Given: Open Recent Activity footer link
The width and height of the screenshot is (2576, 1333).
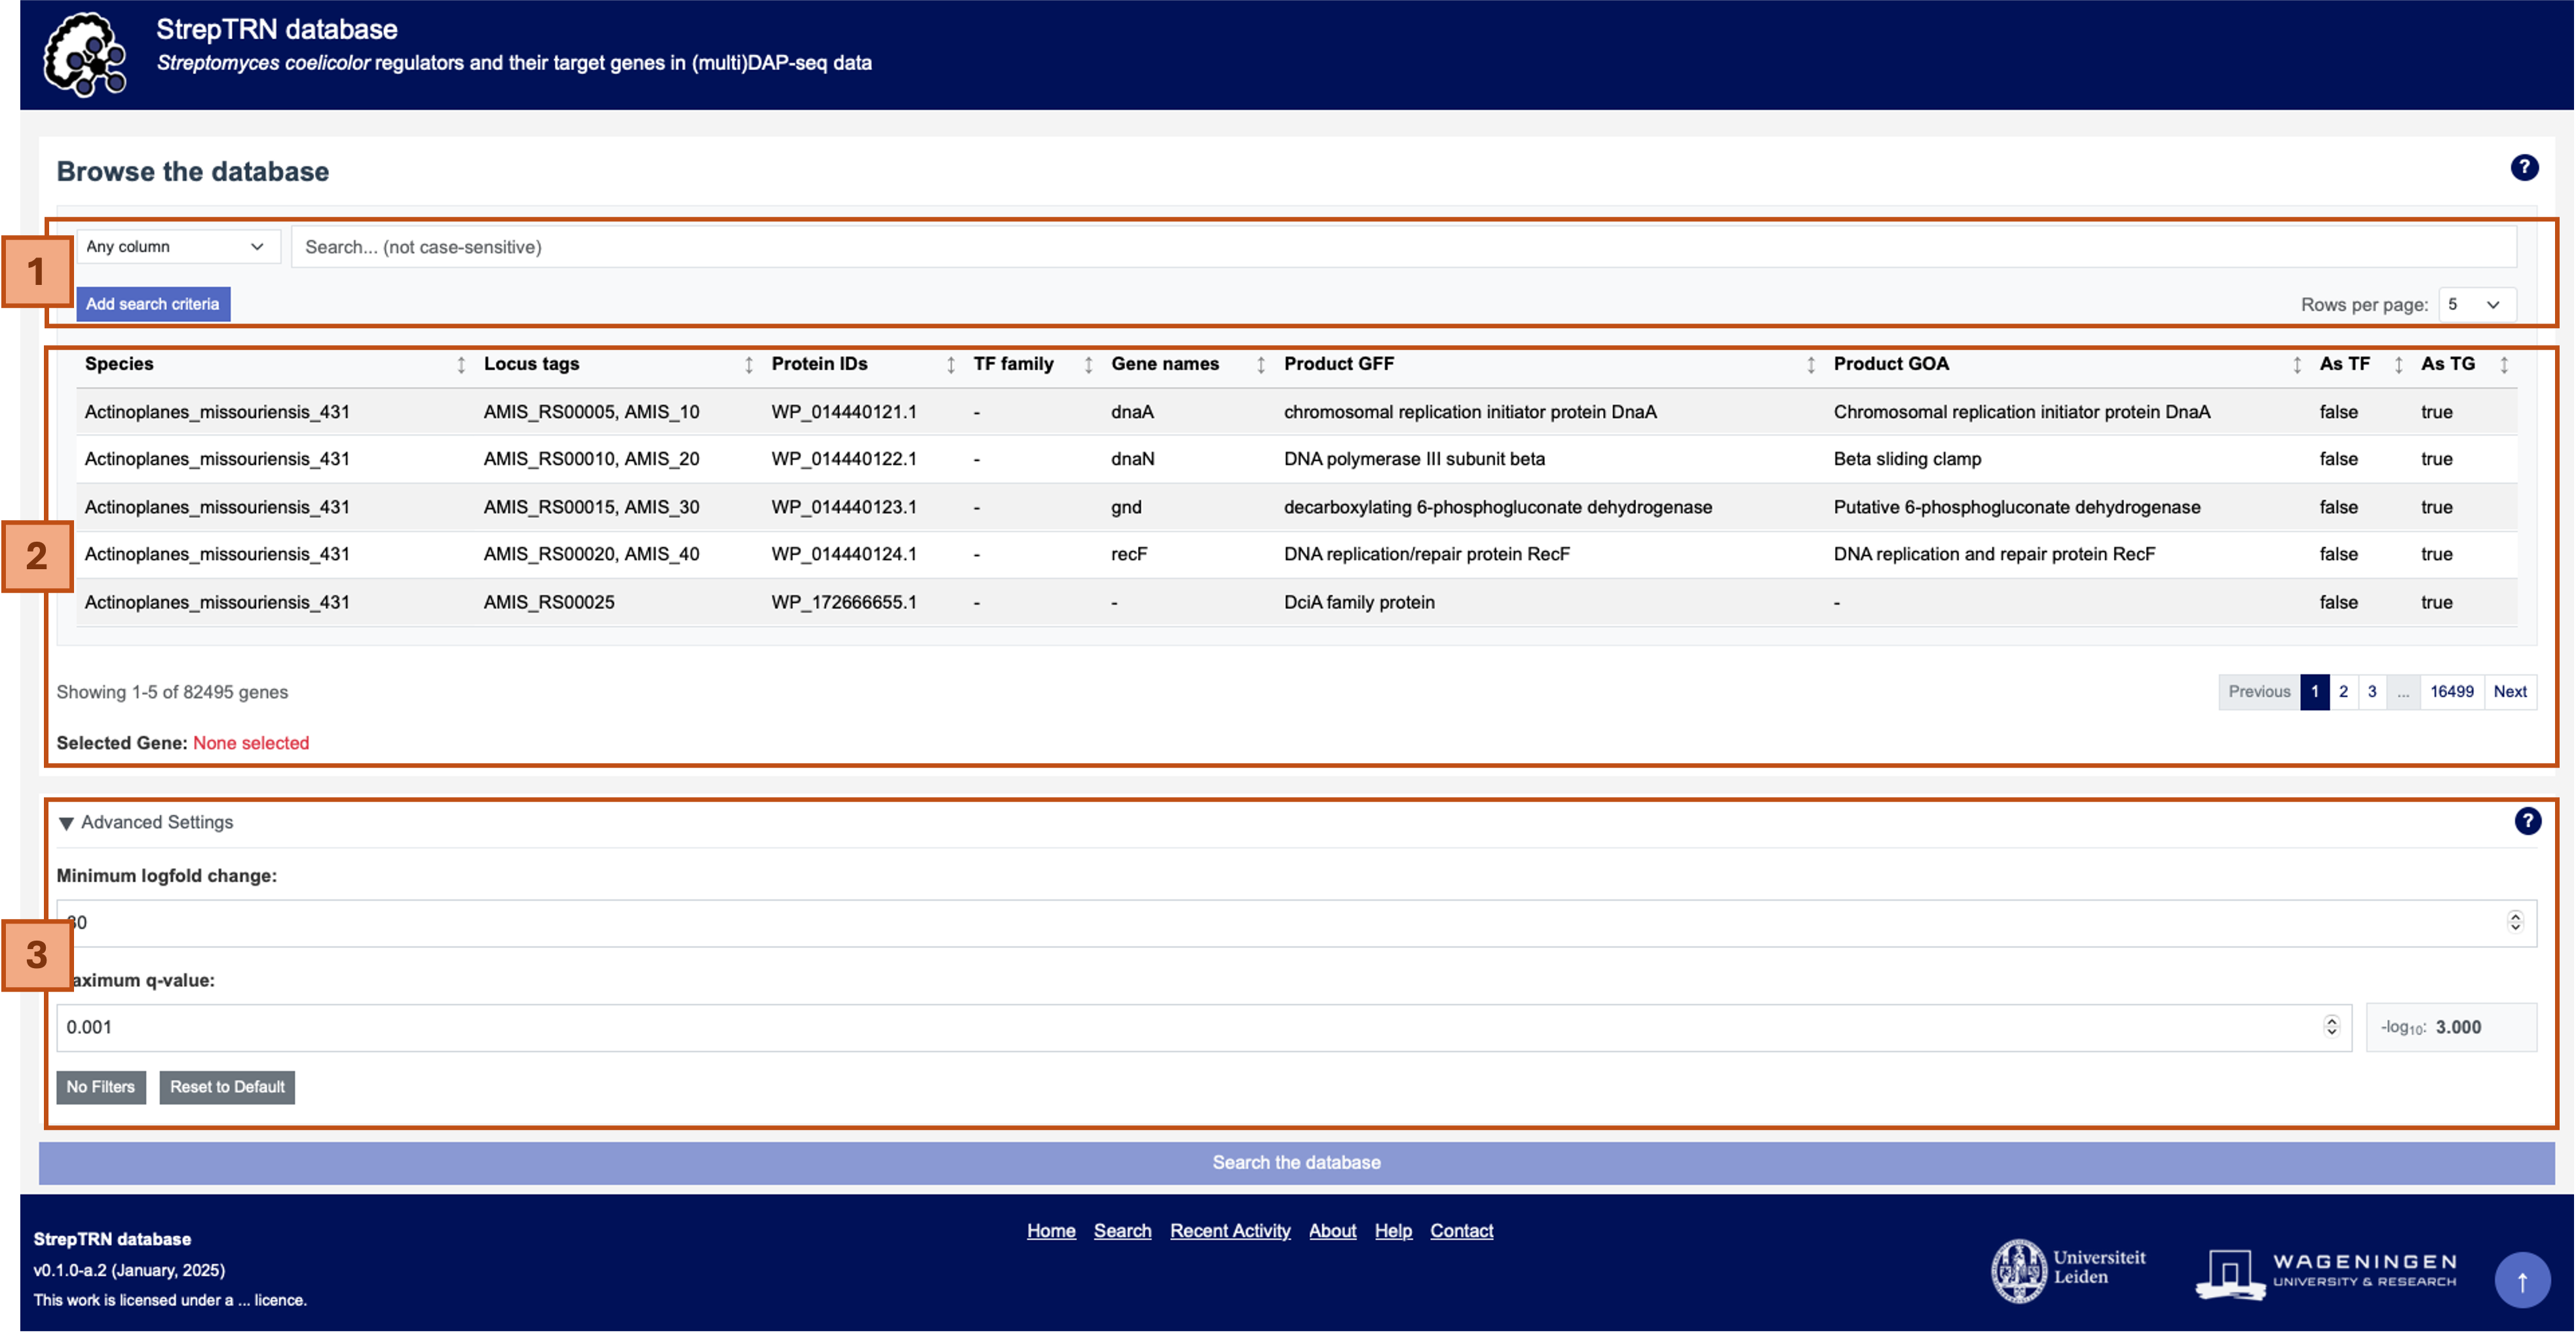Looking at the screenshot, I should point(1230,1231).
